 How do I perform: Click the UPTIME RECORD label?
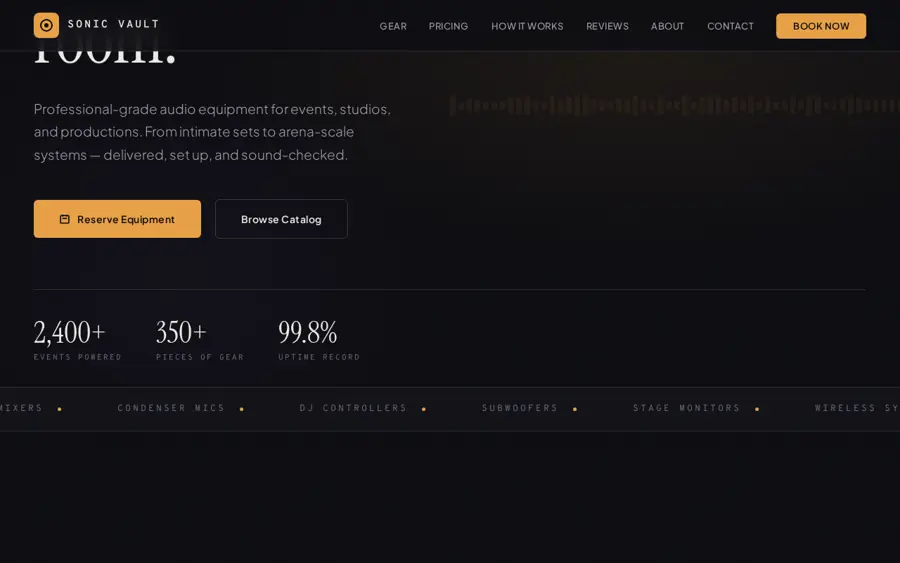click(319, 357)
